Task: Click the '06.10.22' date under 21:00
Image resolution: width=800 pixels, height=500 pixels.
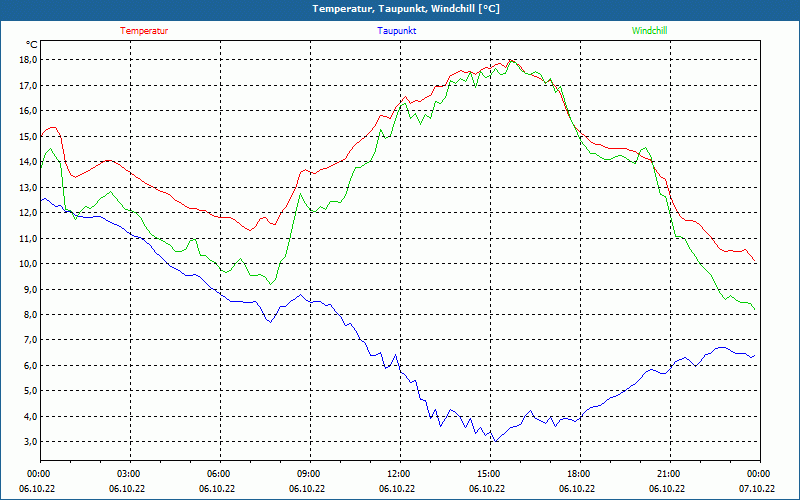Action: 667,489
